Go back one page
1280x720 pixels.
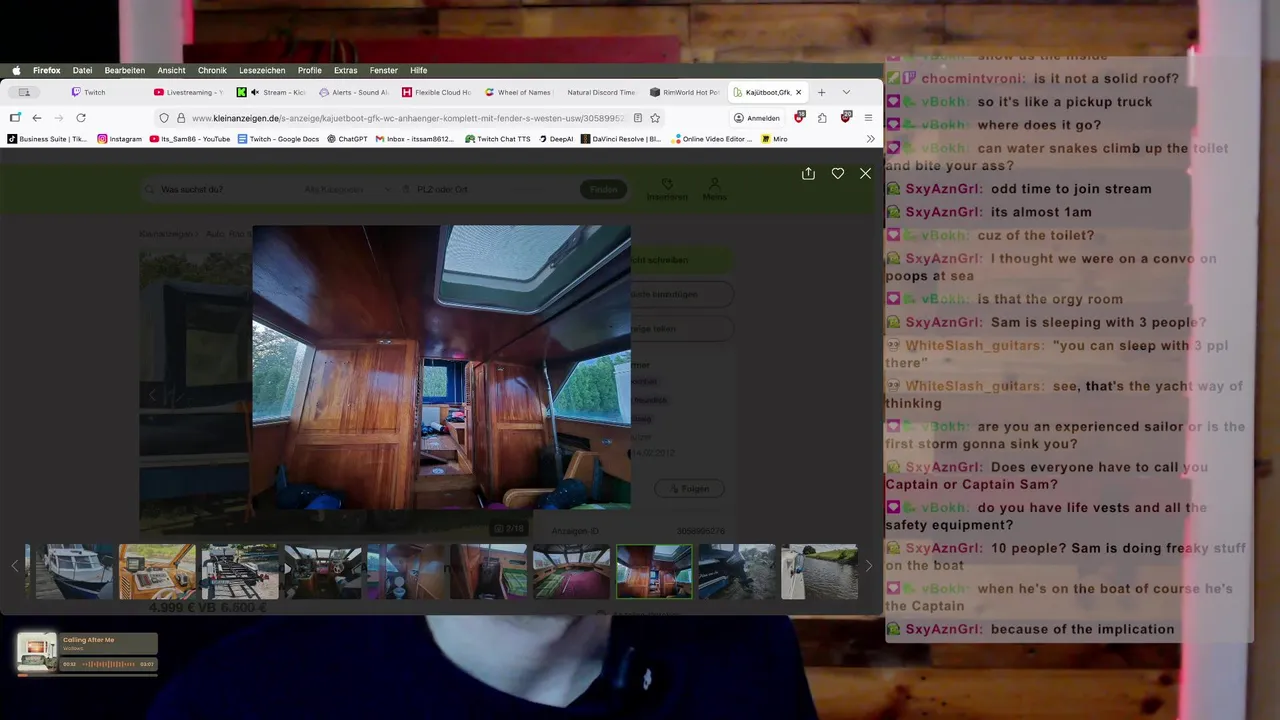click(x=37, y=118)
